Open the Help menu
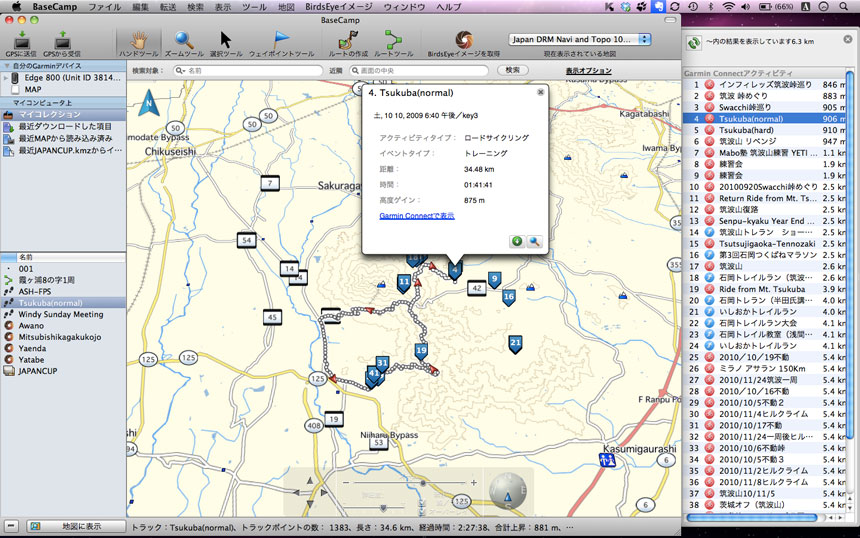The image size is (860, 538). click(x=448, y=7)
